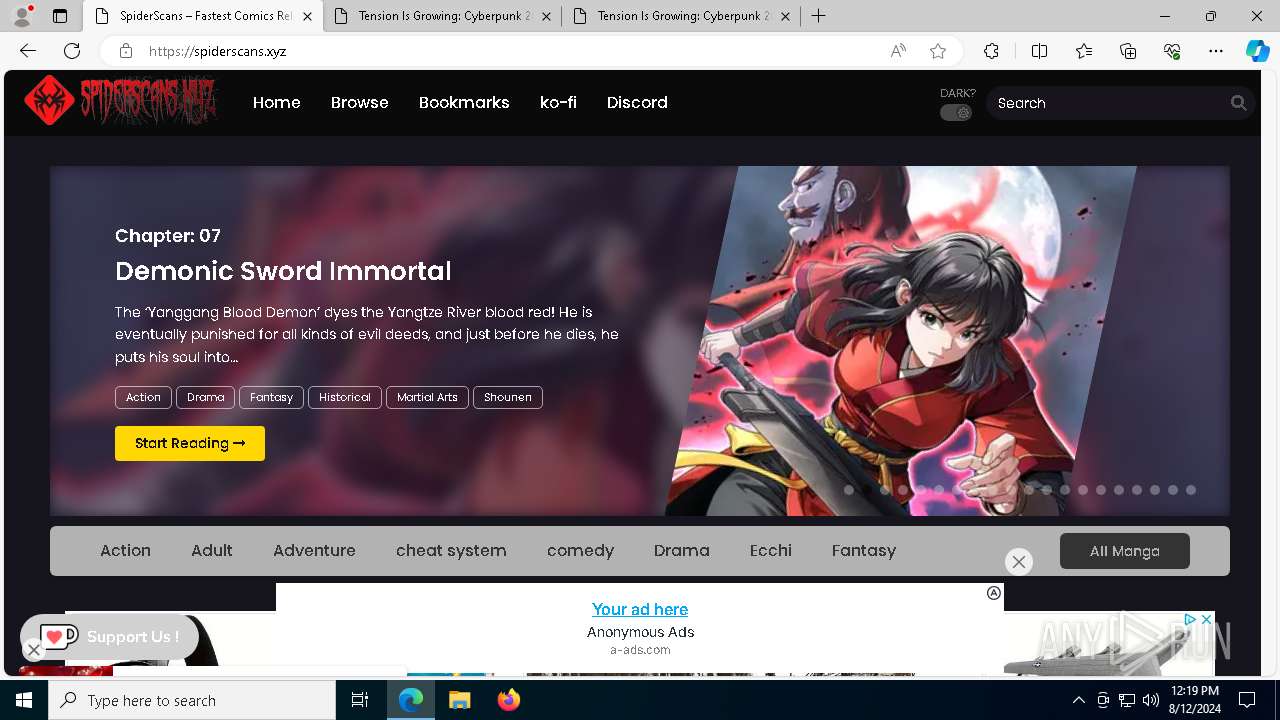Switch to second Tension Is Growing tab
Screen dimensions: 1280x720
[x=680, y=16]
